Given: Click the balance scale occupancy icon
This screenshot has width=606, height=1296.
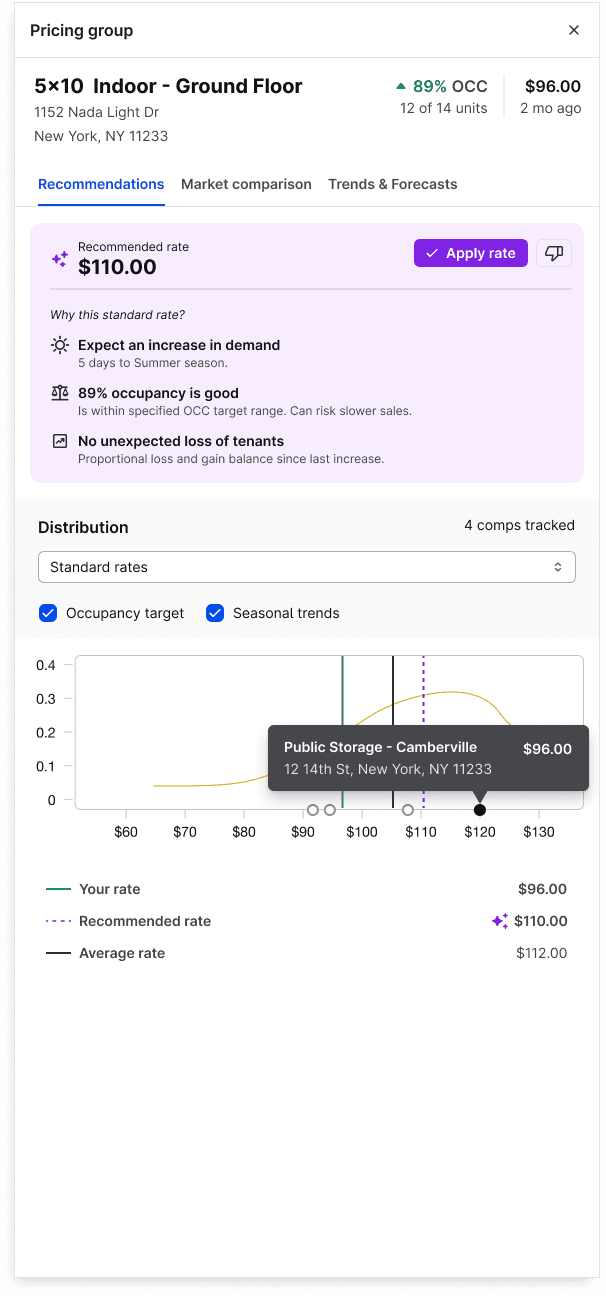Looking at the screenshot, I should click(60, 393).
